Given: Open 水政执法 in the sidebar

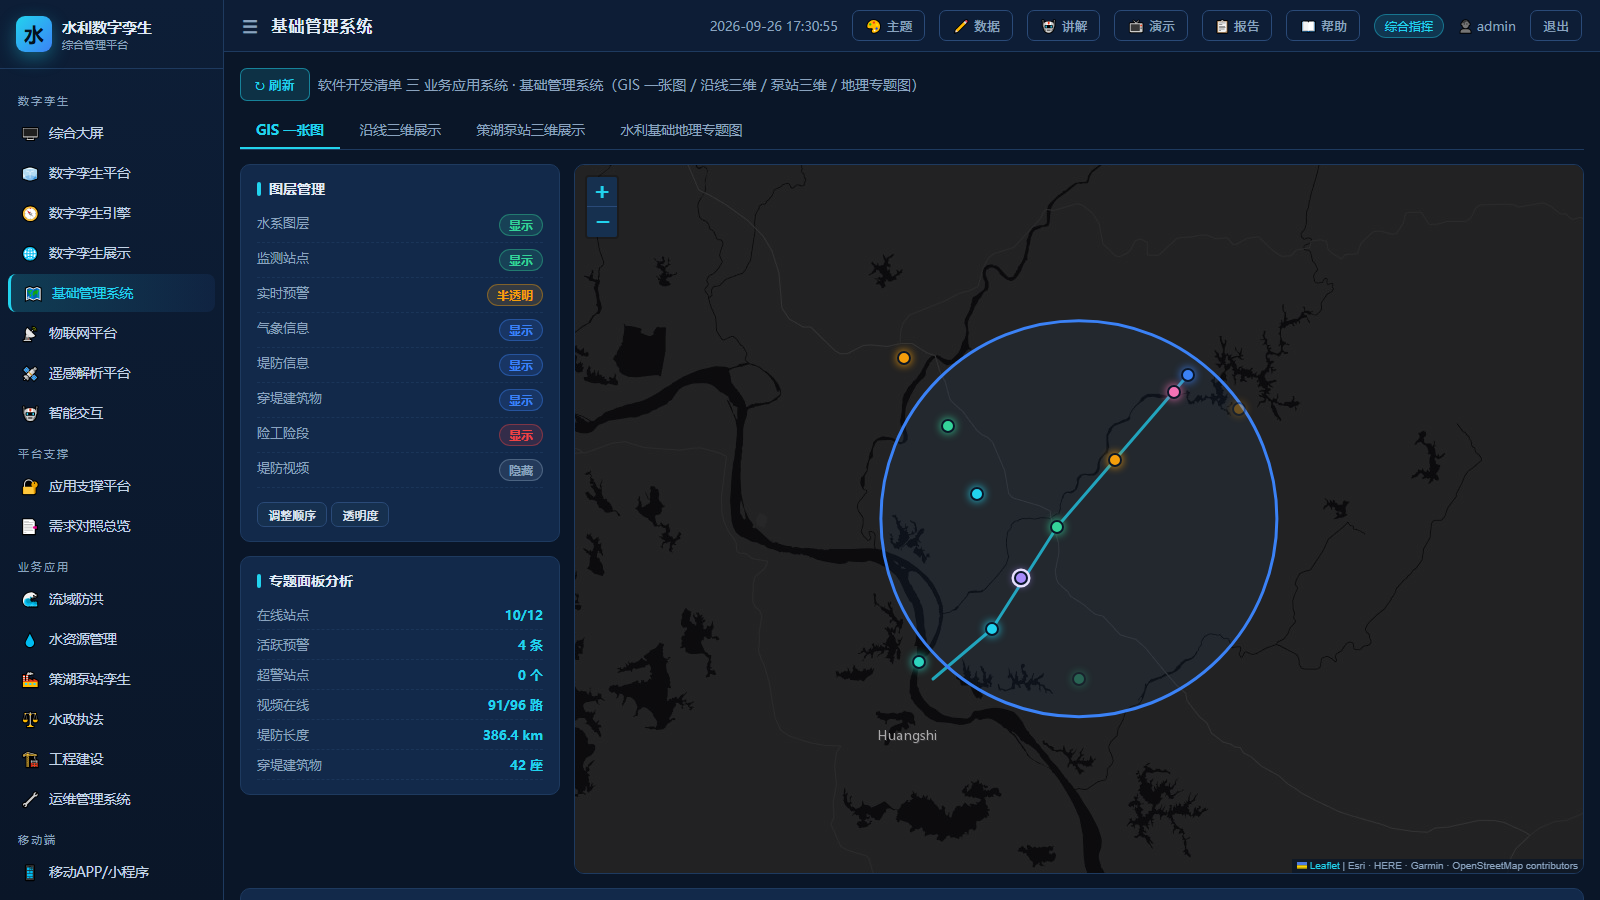Looking at the screenshot, I should pyautogui.click(x=111, y=719).
